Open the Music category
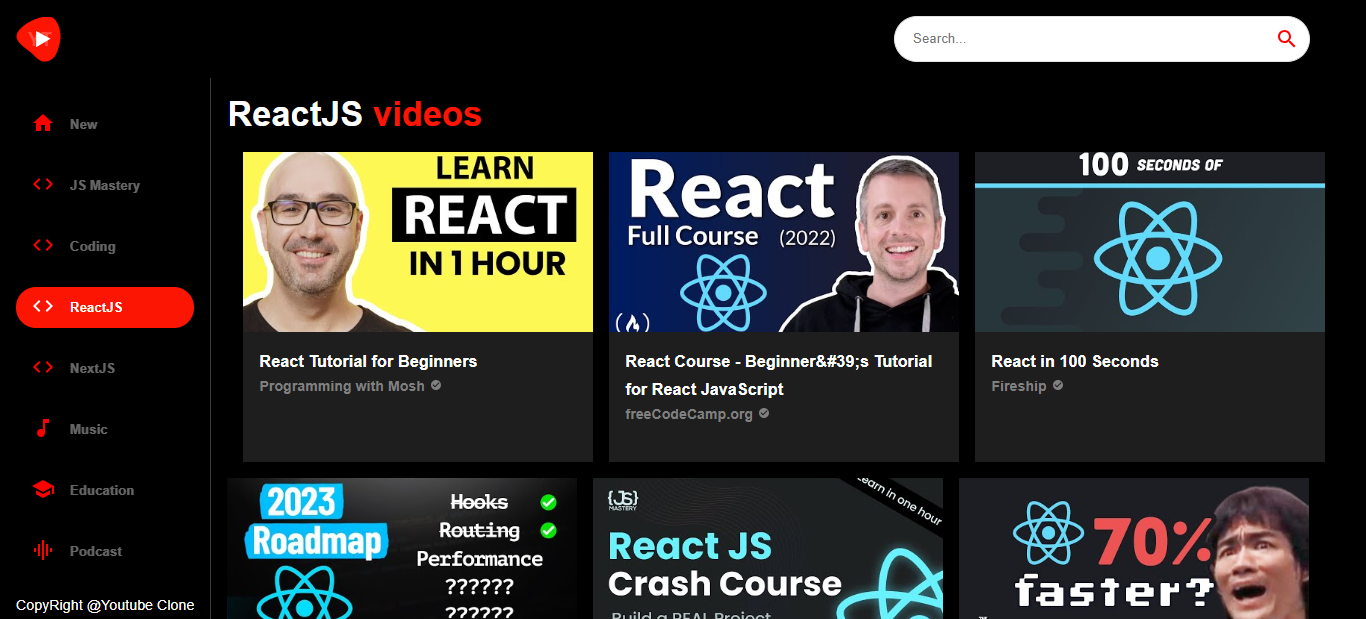Image resolution: width=1366 pixels, height=619 pixels. coord(89,429)
